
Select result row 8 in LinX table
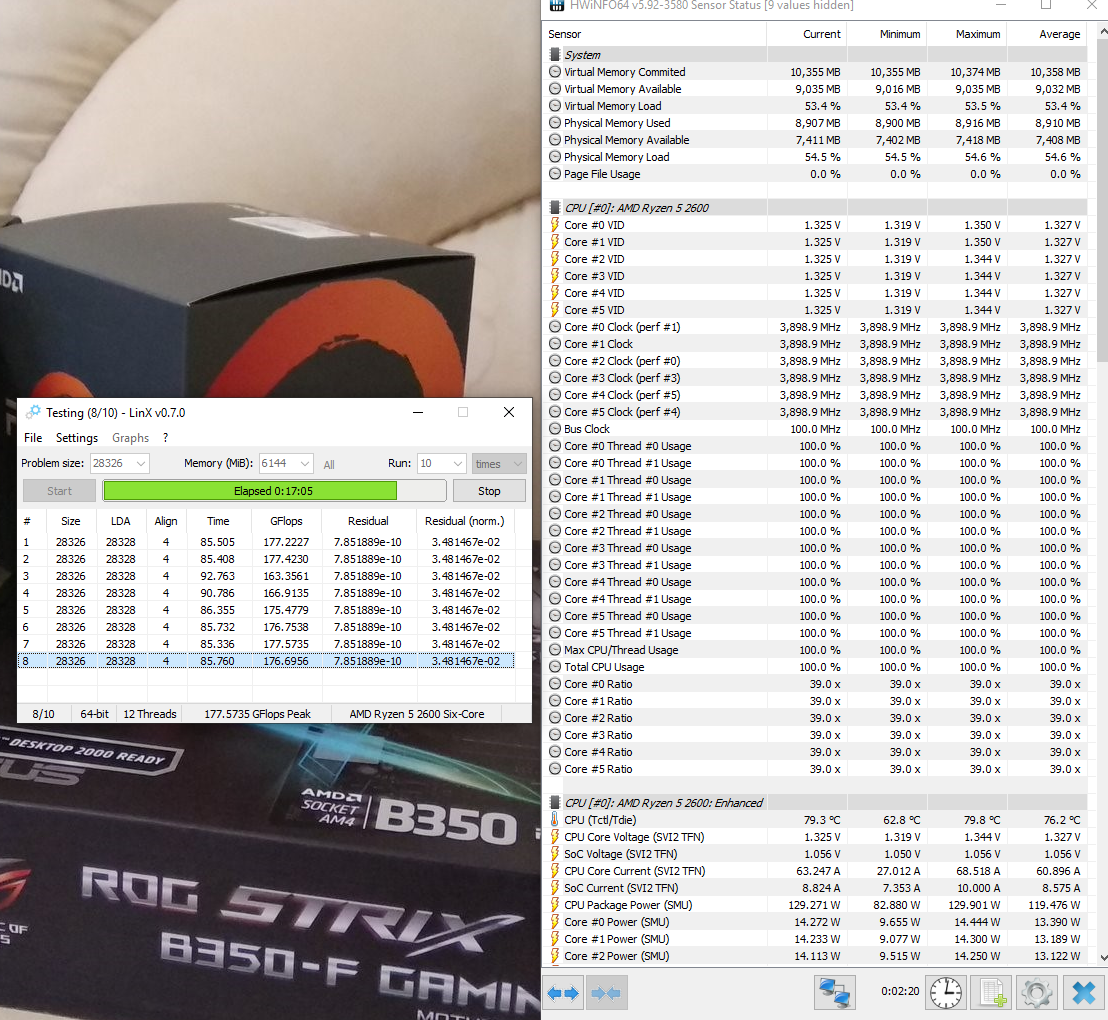point(266,661)
